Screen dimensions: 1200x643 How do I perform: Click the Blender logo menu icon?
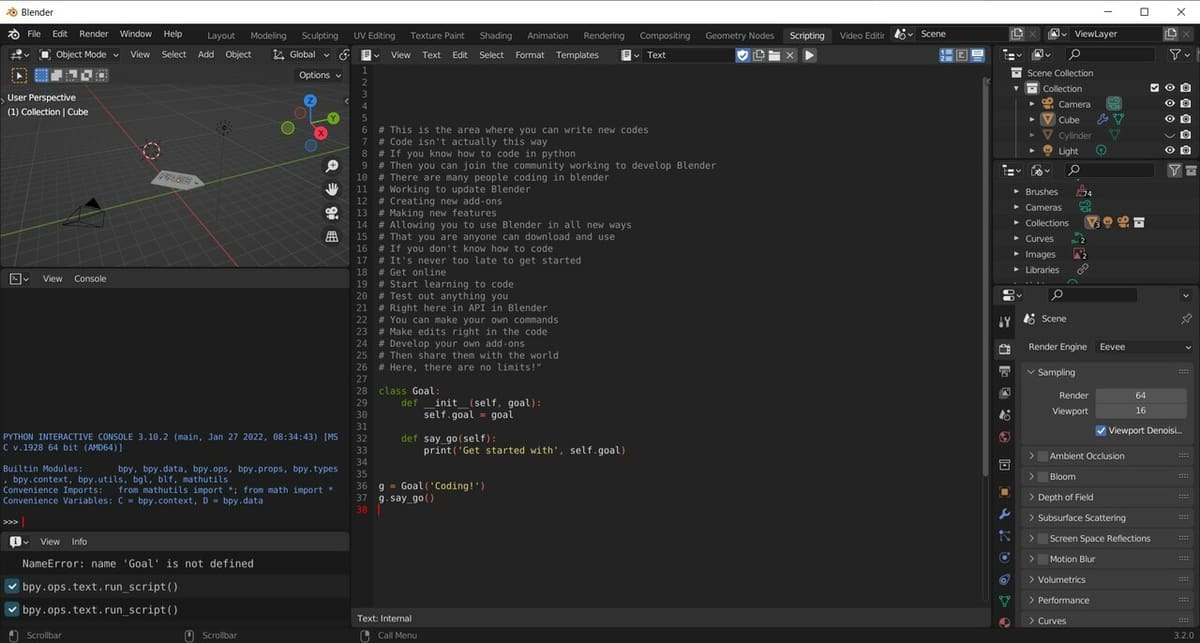pyautogui.click(x=15, y=34)
